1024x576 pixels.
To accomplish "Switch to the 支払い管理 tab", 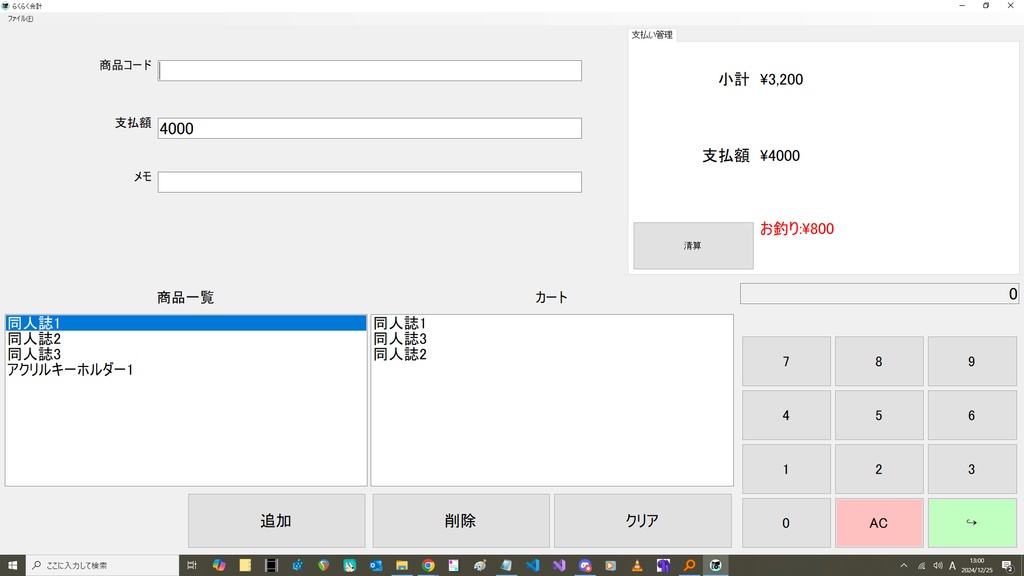I will (x=652, y=35).
